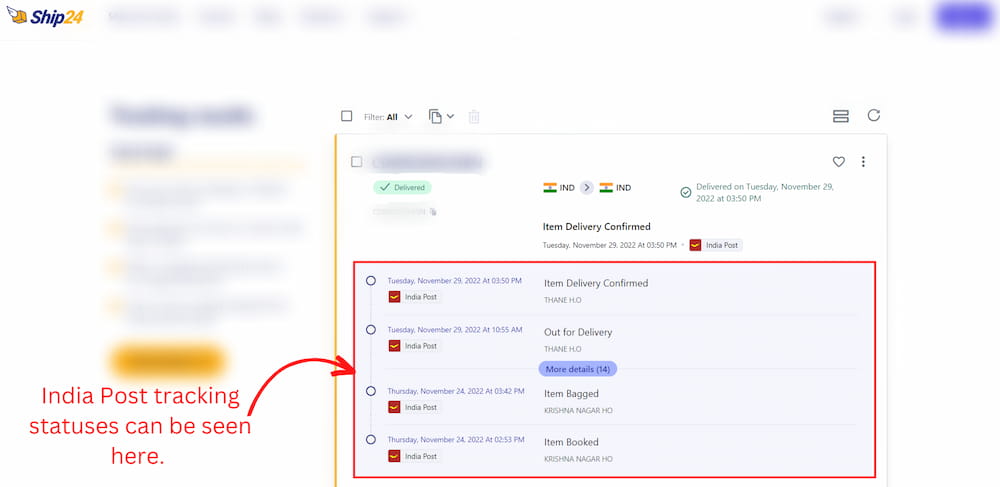Click timeline marker for Item Booked
Viewport: 1000px width, 487px height.
point(371,439)
